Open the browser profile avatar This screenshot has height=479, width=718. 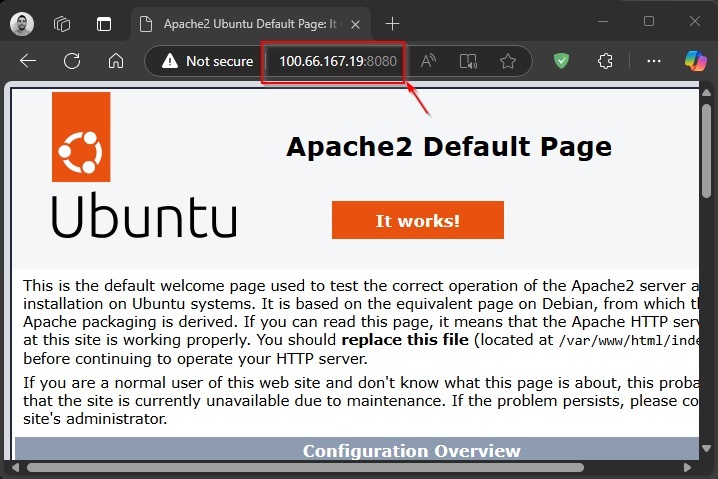pyautogui.click(x=22, y=24)
